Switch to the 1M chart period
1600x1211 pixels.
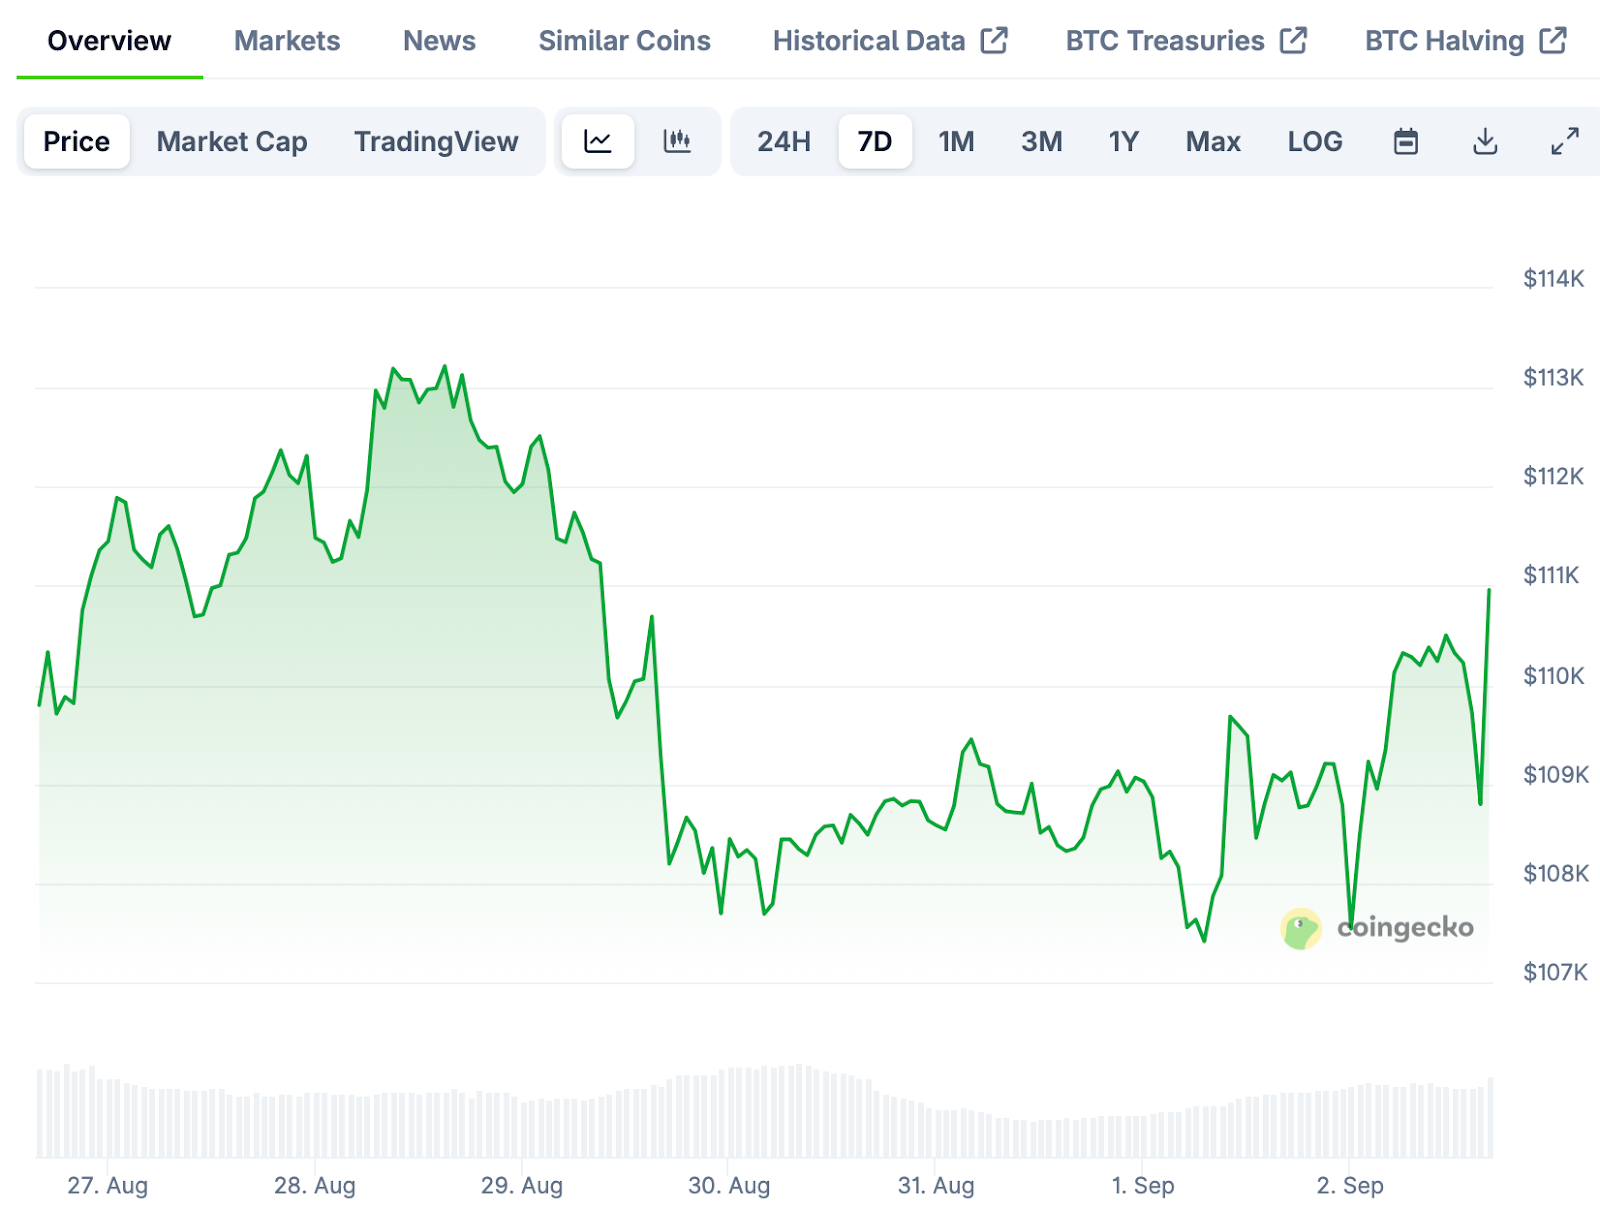pyautogui.click(x=956, y=141)
